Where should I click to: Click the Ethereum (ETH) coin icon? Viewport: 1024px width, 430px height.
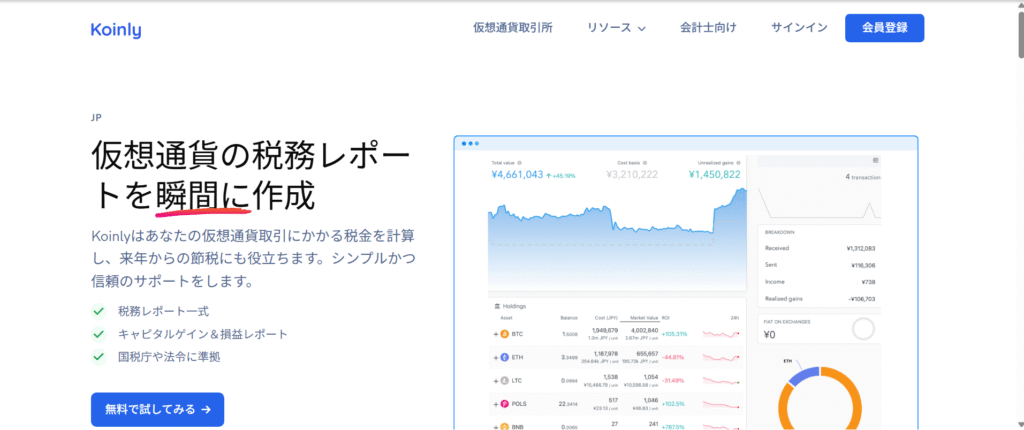pyautogui.click(x=505, y=356)
